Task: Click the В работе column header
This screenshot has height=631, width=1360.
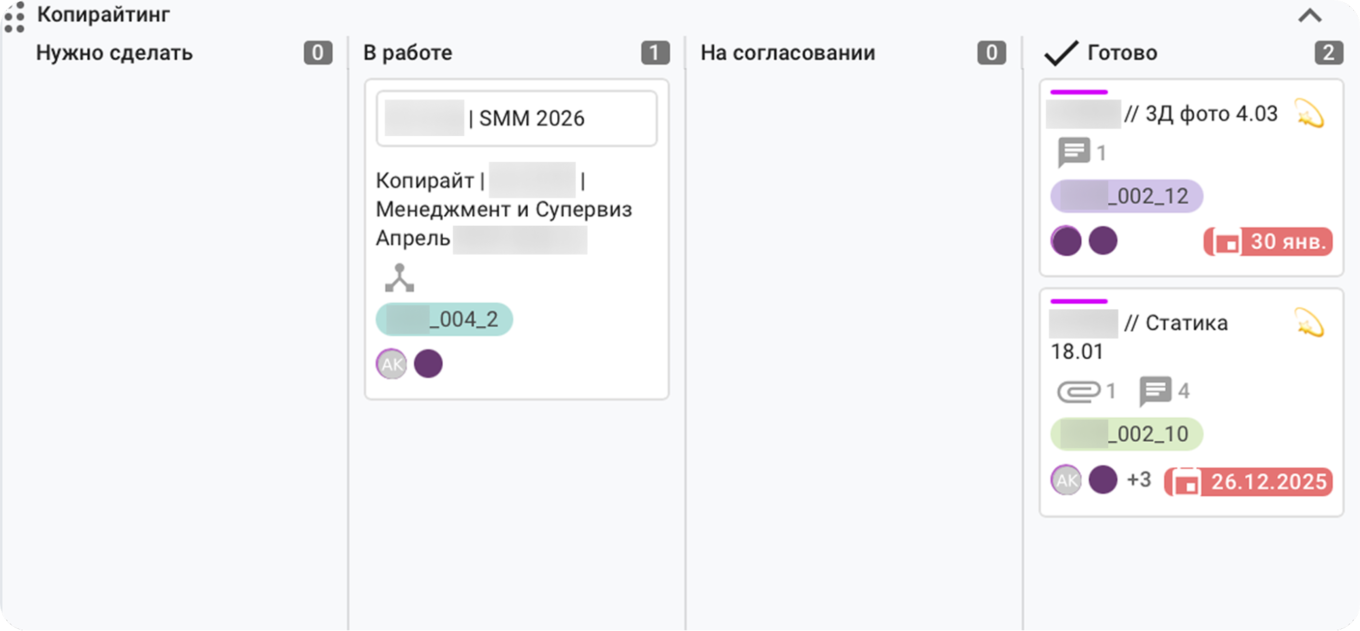Action: pos(408,53)
